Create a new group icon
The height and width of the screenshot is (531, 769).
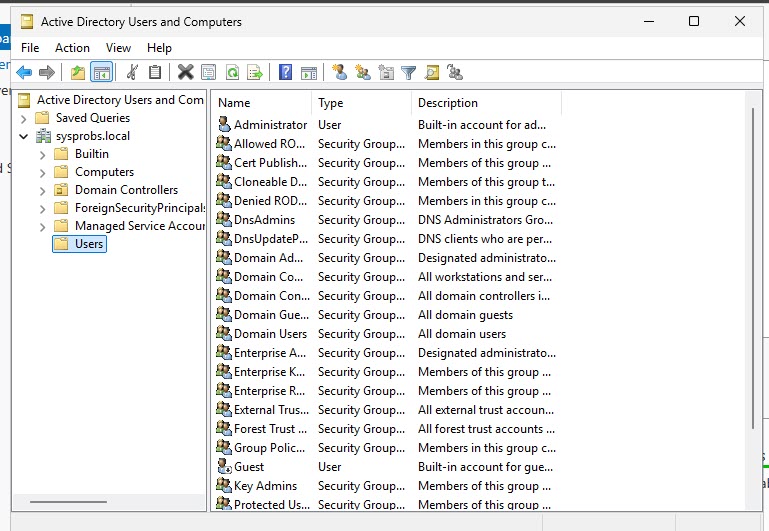[x=363, y=73]
